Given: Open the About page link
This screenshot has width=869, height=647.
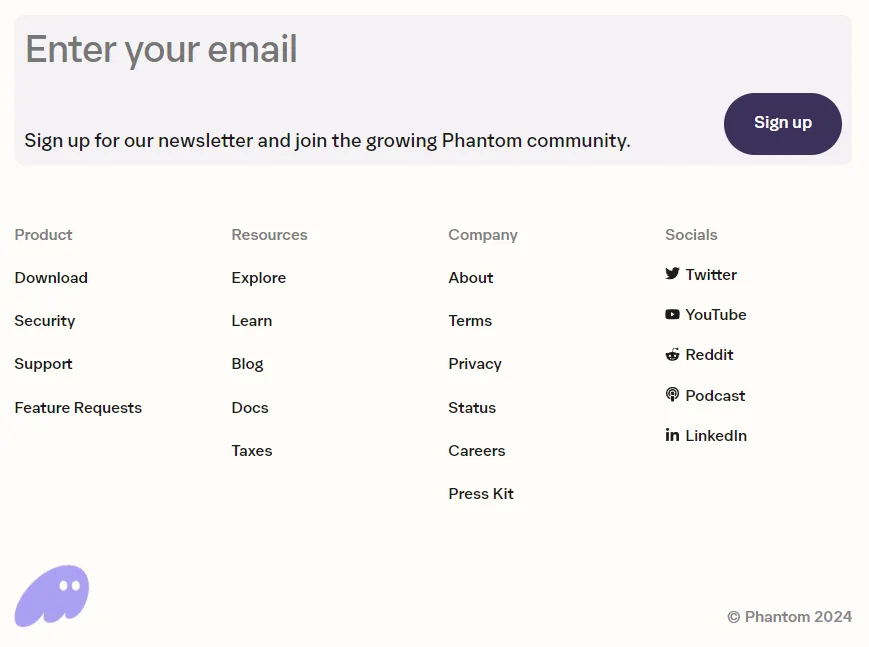Looking at the screenshot, I should tap(471, 278).
